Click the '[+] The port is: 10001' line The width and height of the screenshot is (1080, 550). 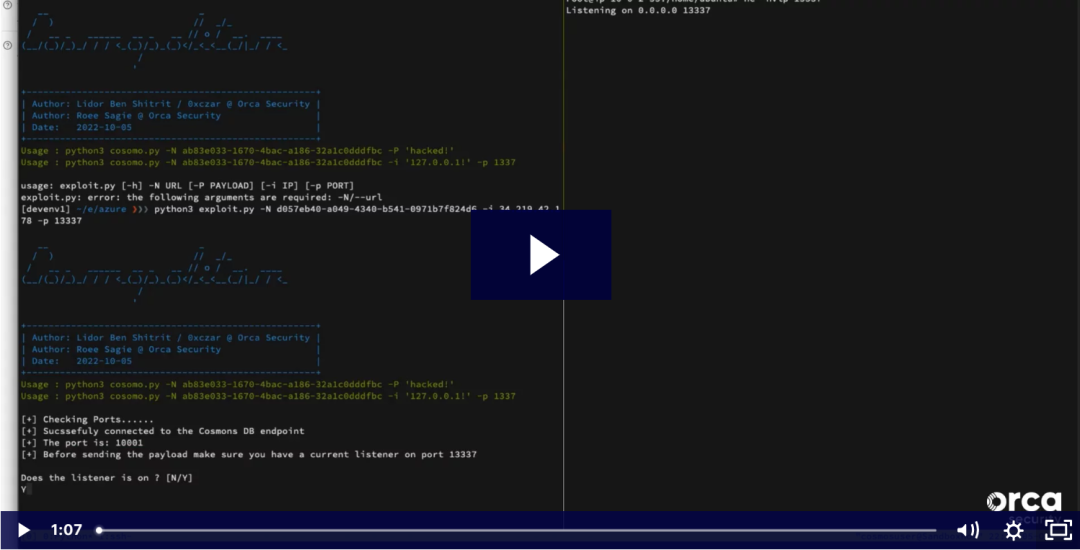[x=82, y=443]
